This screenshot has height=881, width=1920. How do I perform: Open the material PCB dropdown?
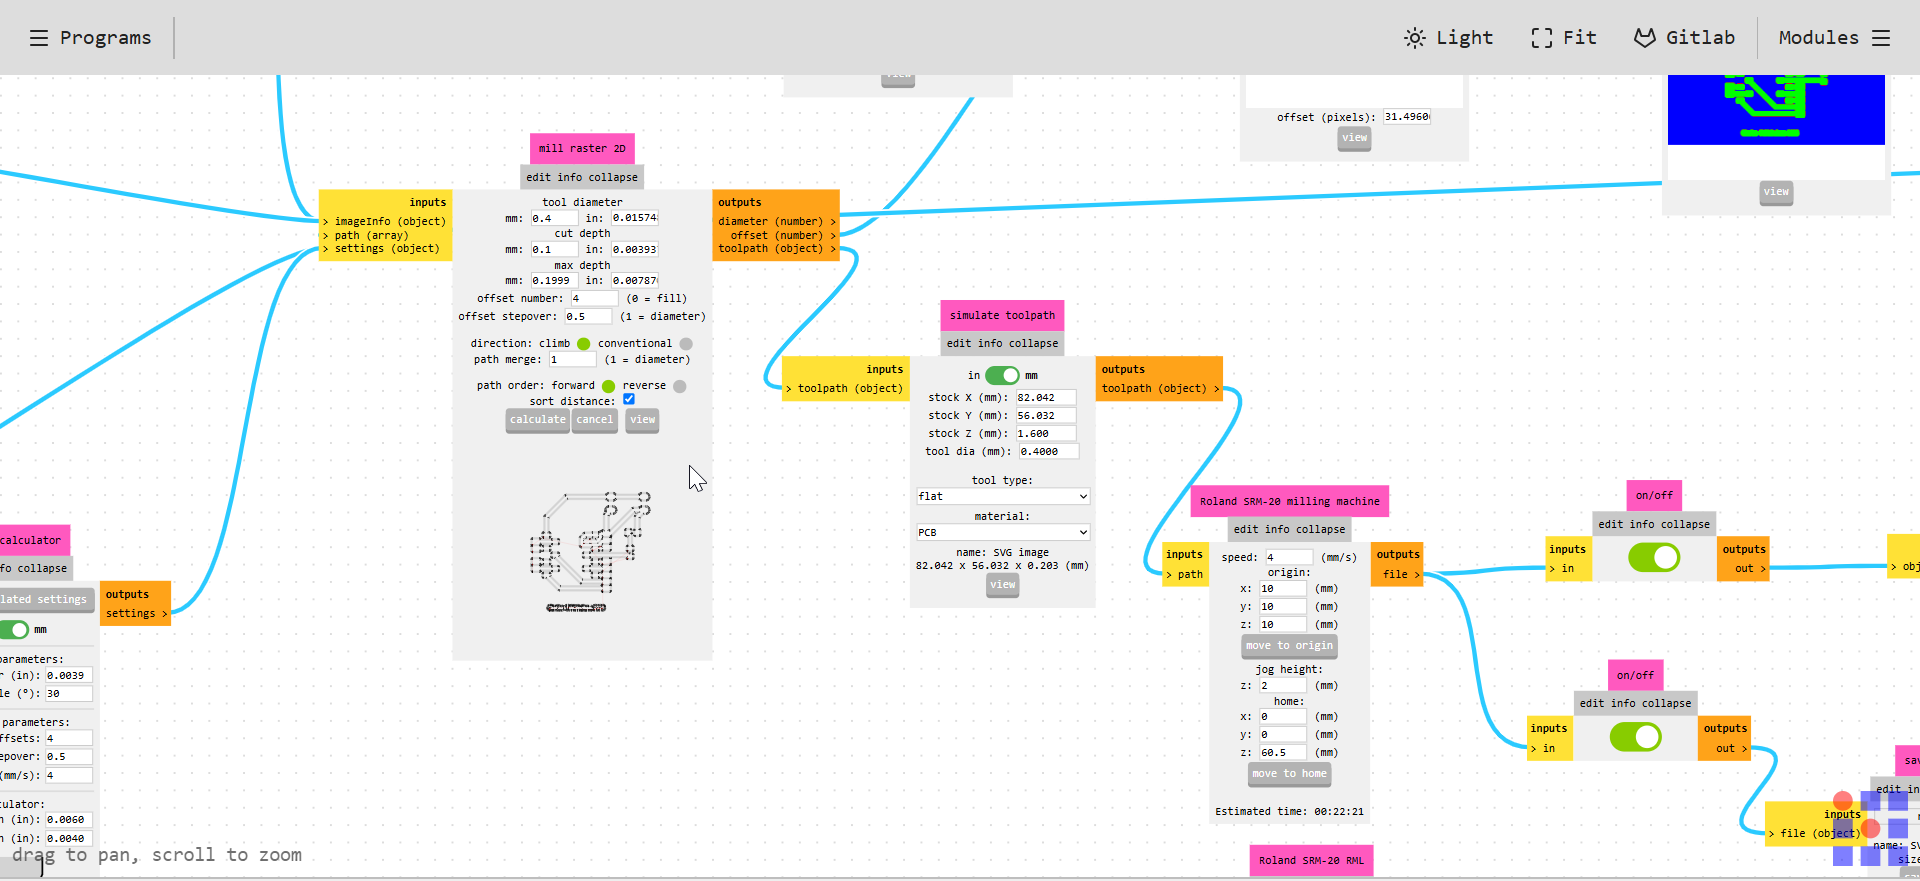[1003, 533]
